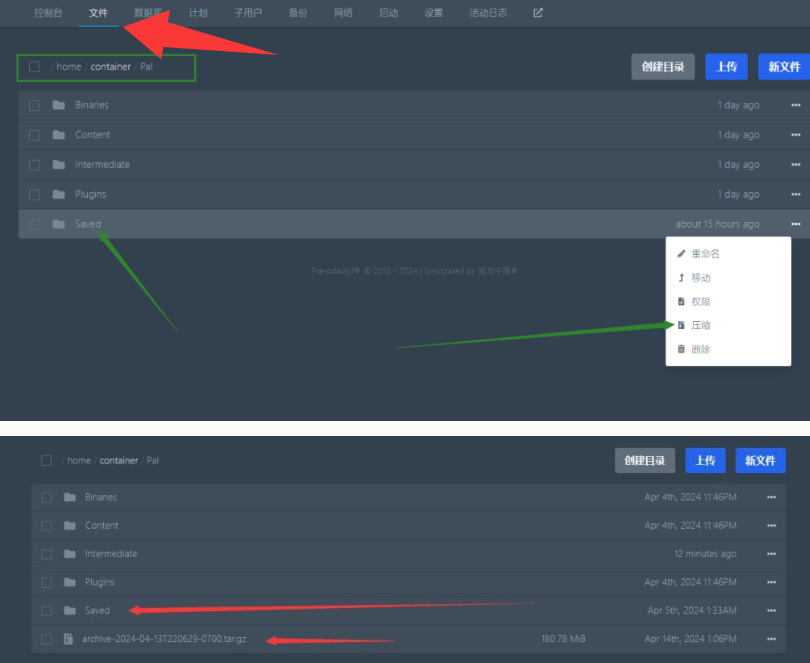Image resolution: width=810 pixels, height=663 pixels.
Task: Open the Saved folder in the Apr 5th, 2024 row
Action: tap(97, 610)
